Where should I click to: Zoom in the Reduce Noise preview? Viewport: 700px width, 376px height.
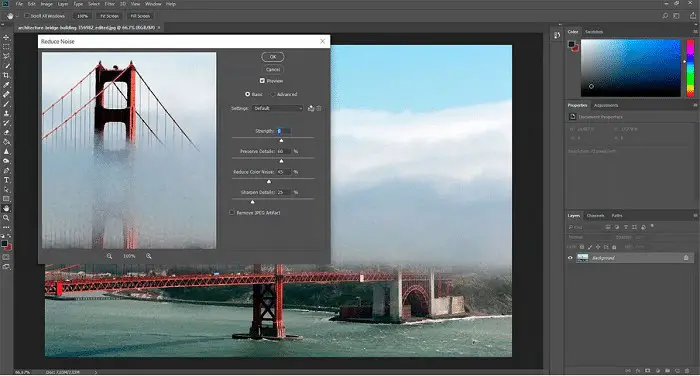click(x=149, y=256)
